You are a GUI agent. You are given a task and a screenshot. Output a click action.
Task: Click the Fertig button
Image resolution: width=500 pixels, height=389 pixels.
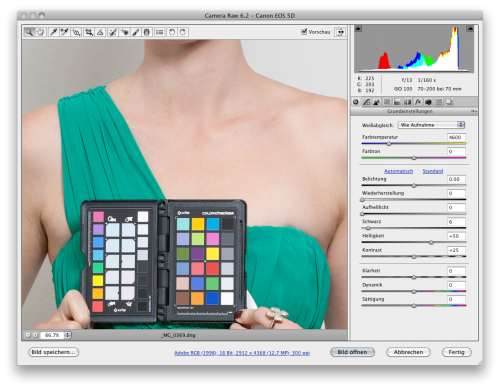[456, 352]
